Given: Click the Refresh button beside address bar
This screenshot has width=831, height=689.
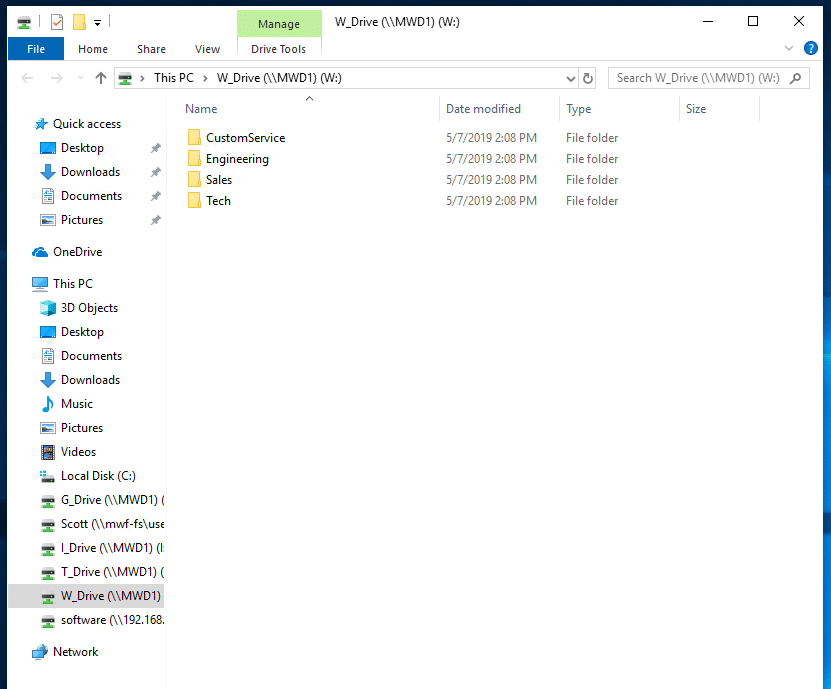Looking at the screenshot, I should [x=588, y=78].
